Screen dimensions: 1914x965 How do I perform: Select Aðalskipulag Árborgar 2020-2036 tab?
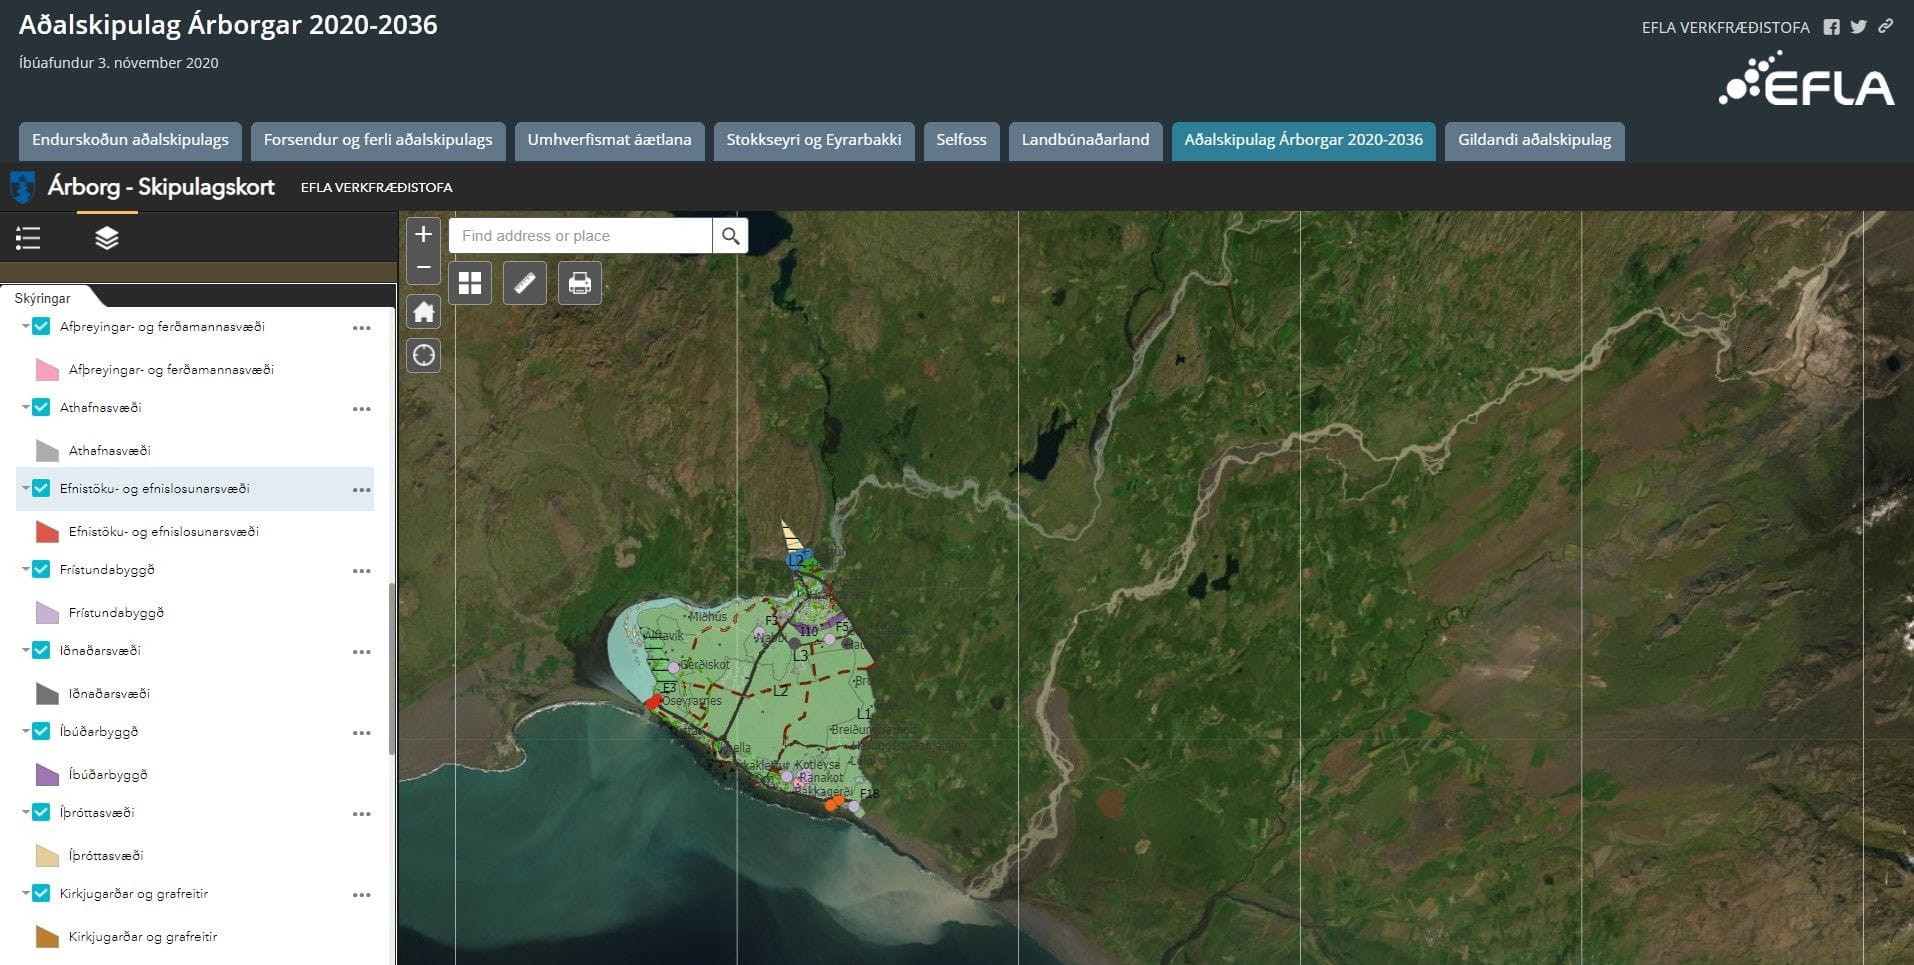pos(1304,141)
